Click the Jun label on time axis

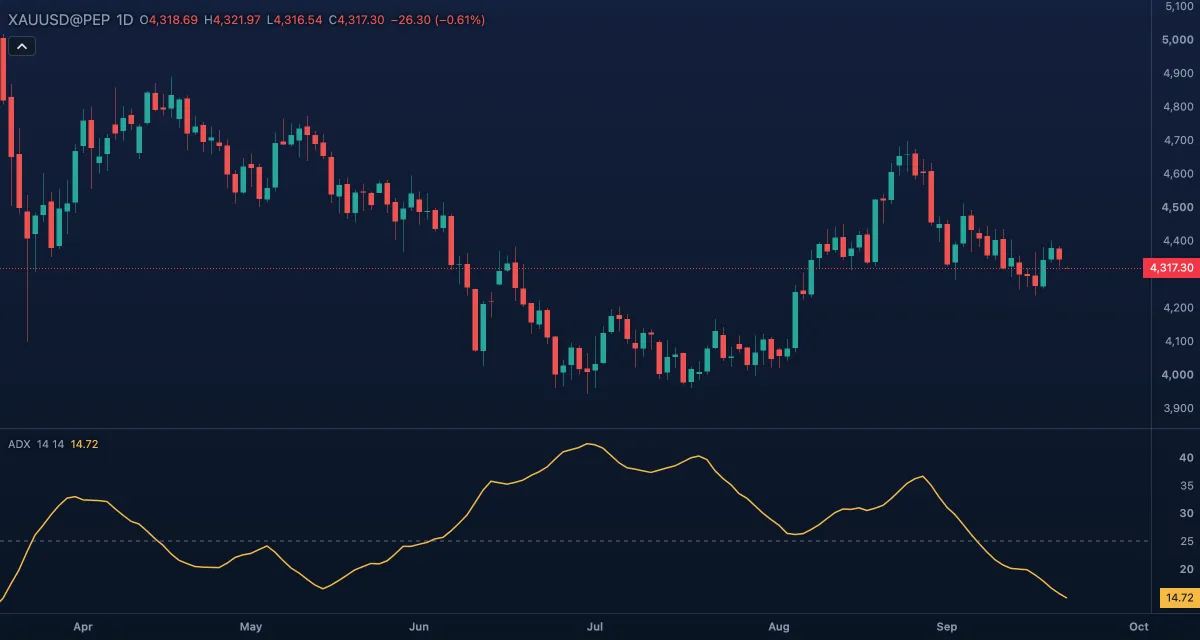point(419,627)
